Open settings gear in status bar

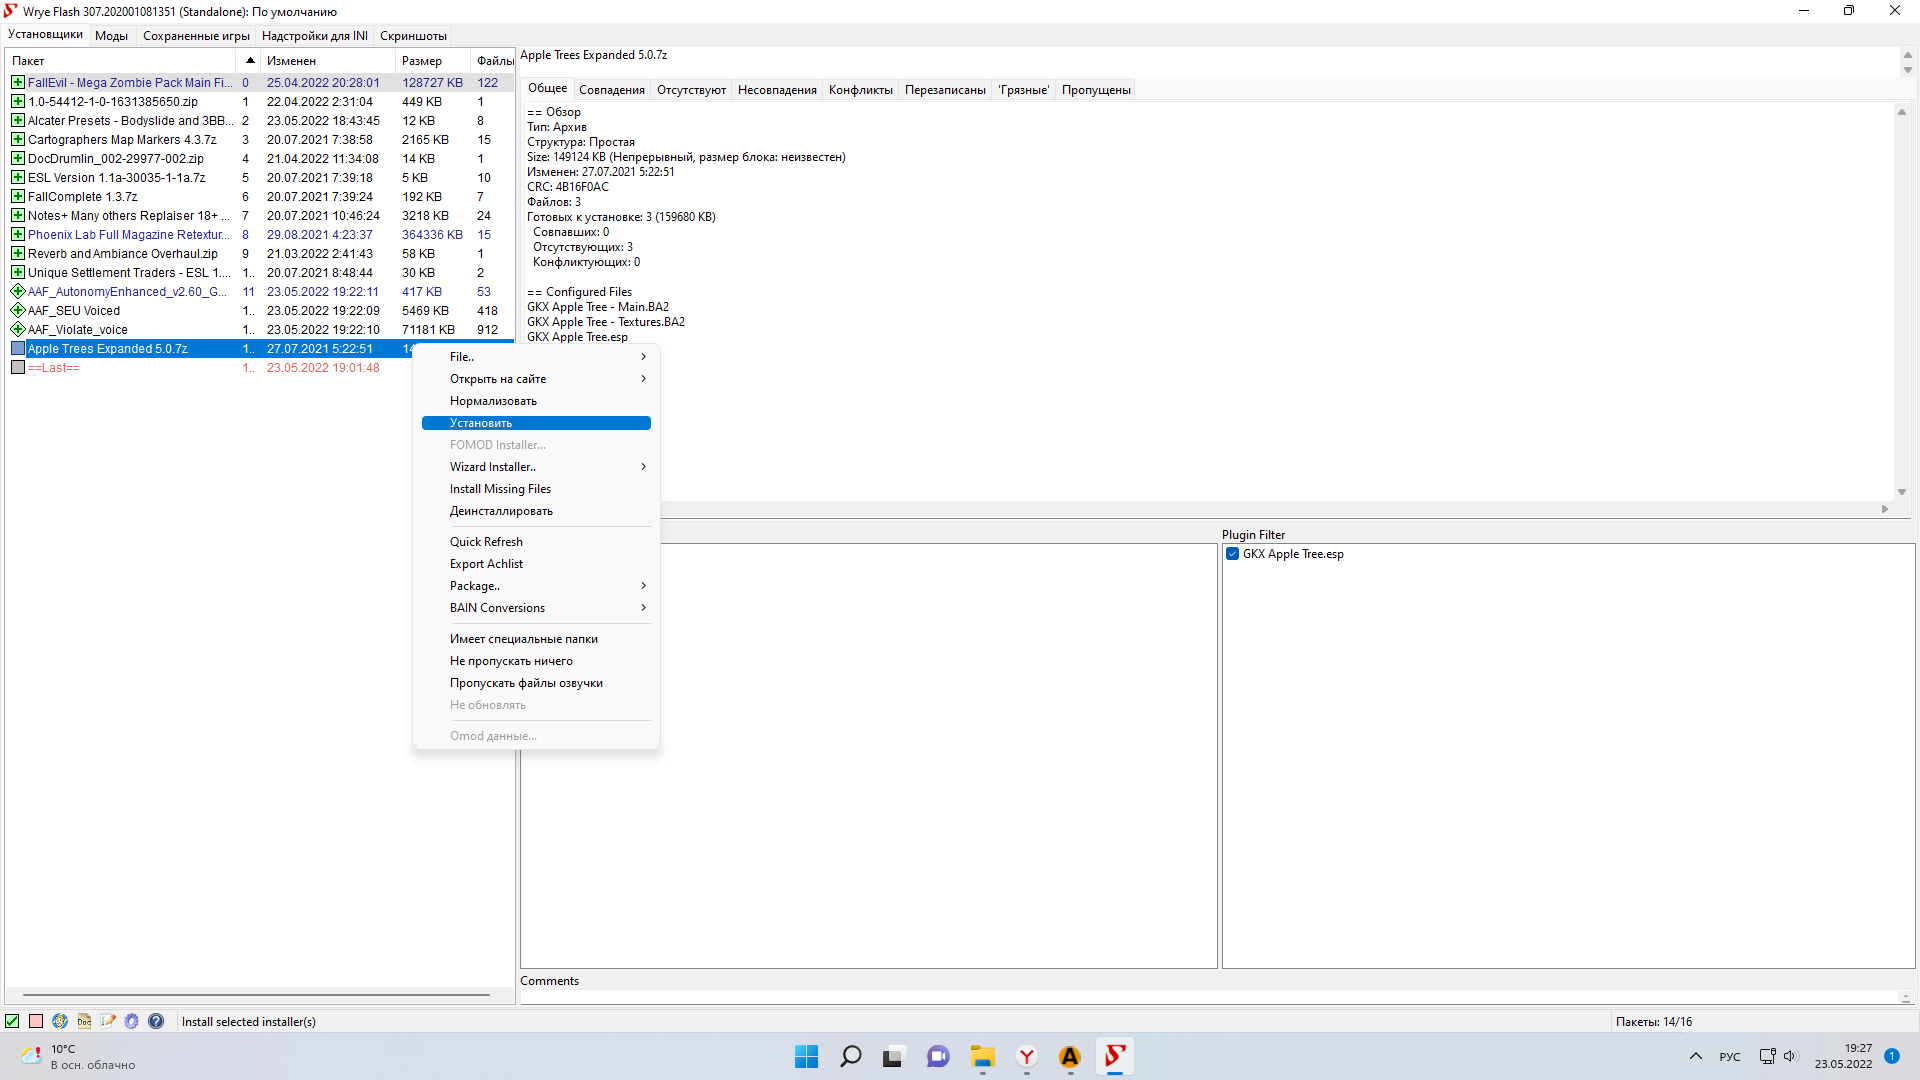[x=132, y=1021]
